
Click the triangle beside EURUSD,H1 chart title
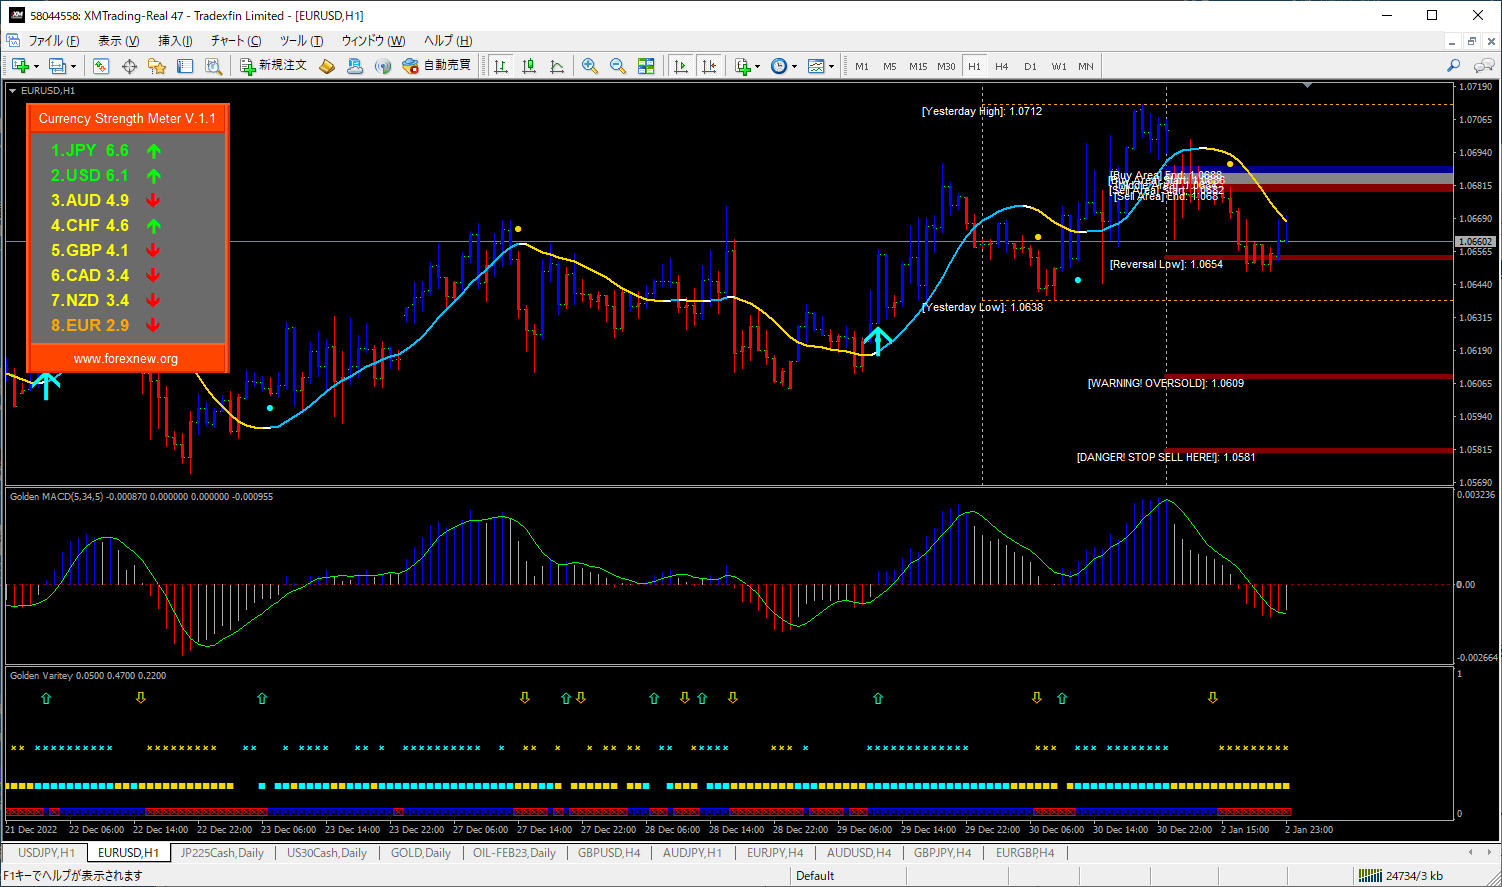[12, 90]
